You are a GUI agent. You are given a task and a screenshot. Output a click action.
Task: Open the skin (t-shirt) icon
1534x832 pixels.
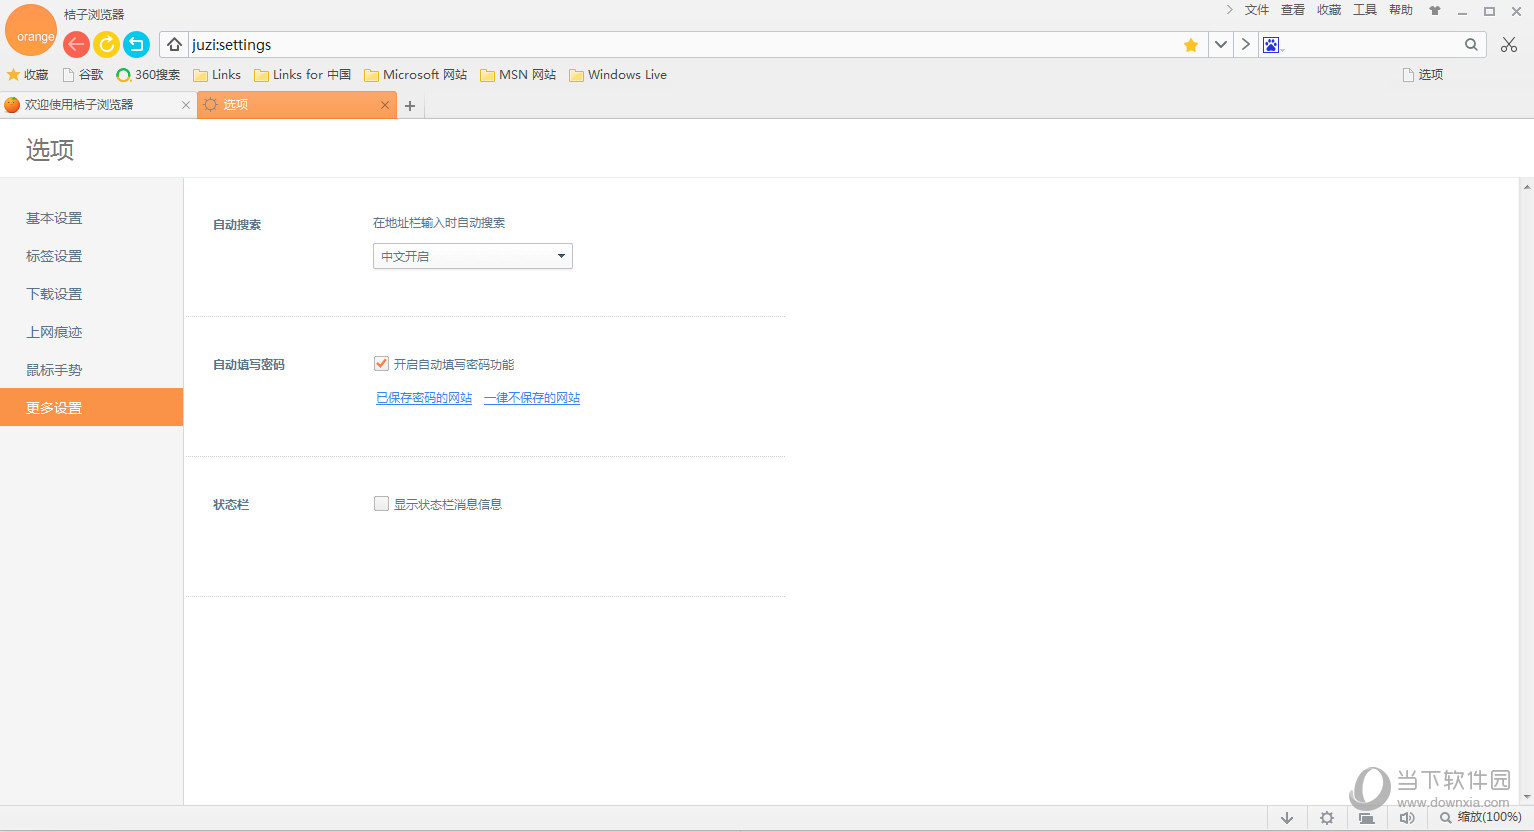point(1435,11)
